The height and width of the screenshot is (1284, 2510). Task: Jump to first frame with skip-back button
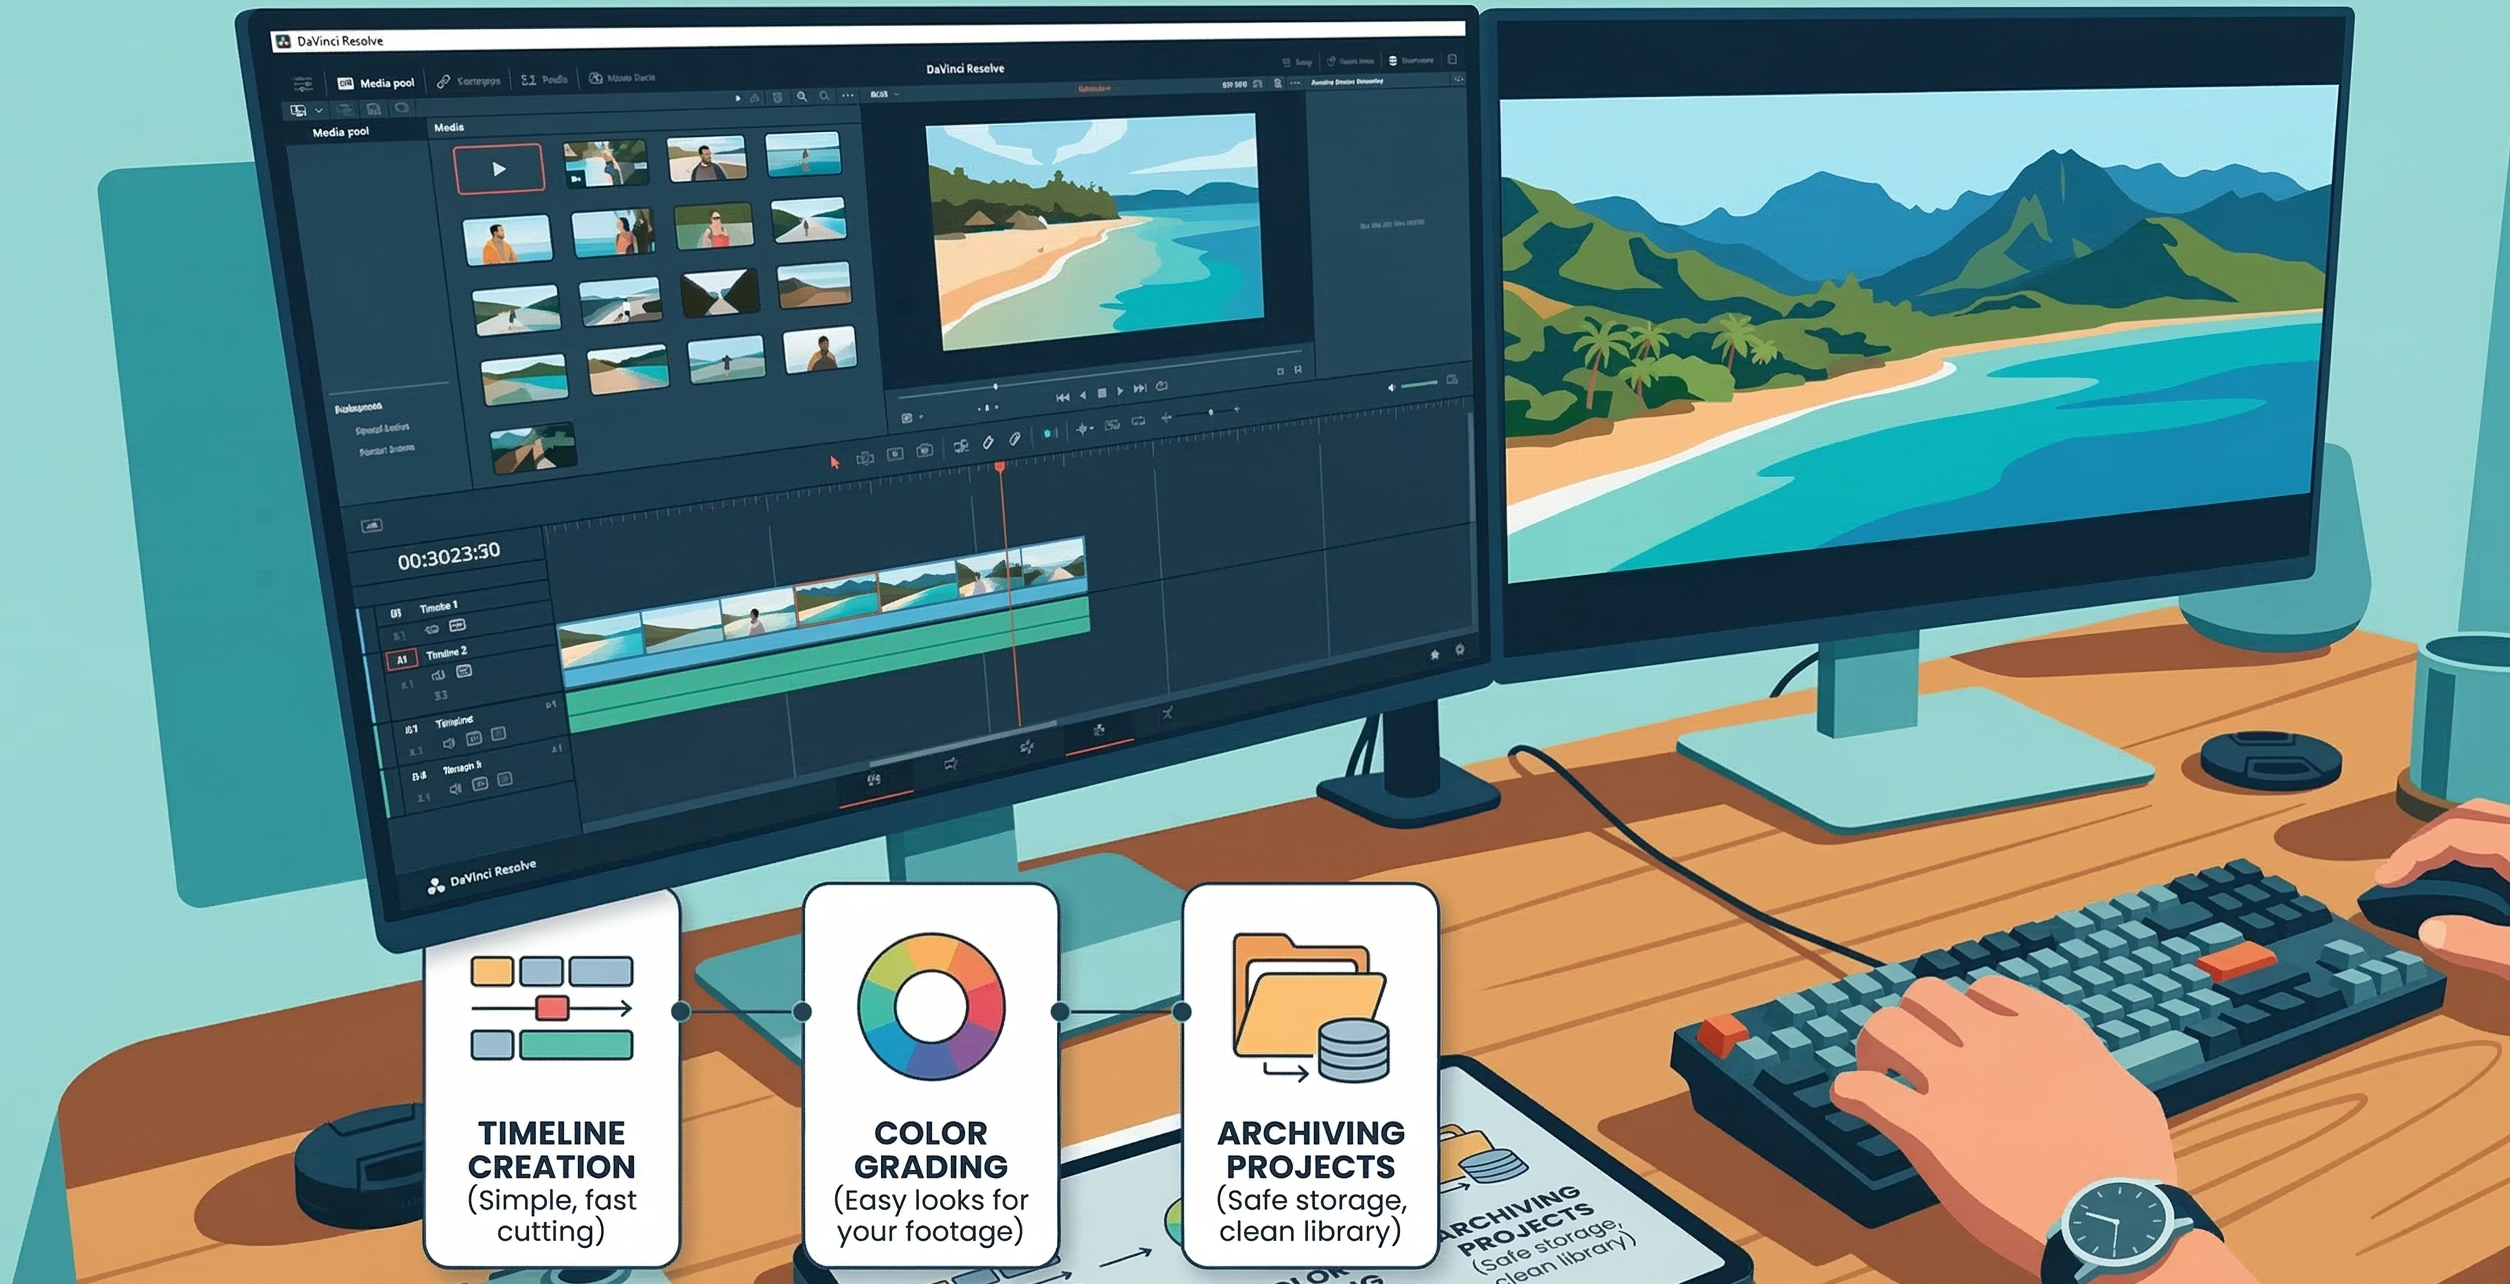[1062, 397]
